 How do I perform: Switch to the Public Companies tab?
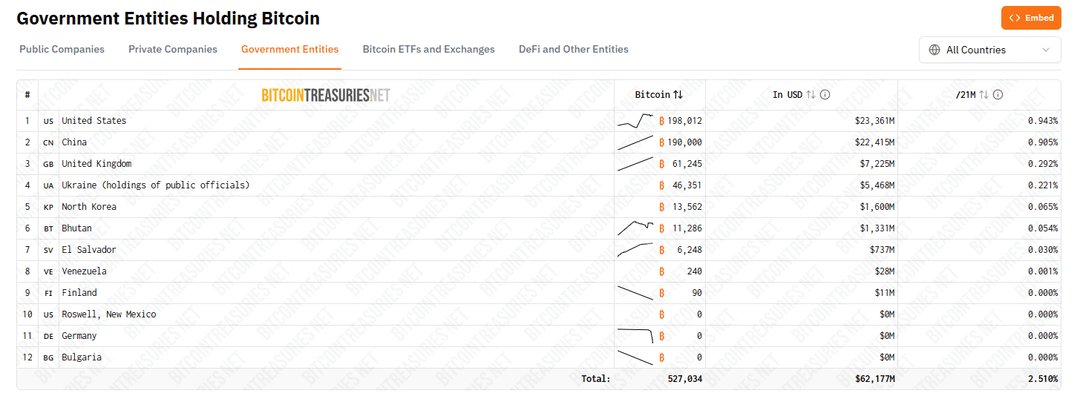pyautogui.click(x=62, y=49)
